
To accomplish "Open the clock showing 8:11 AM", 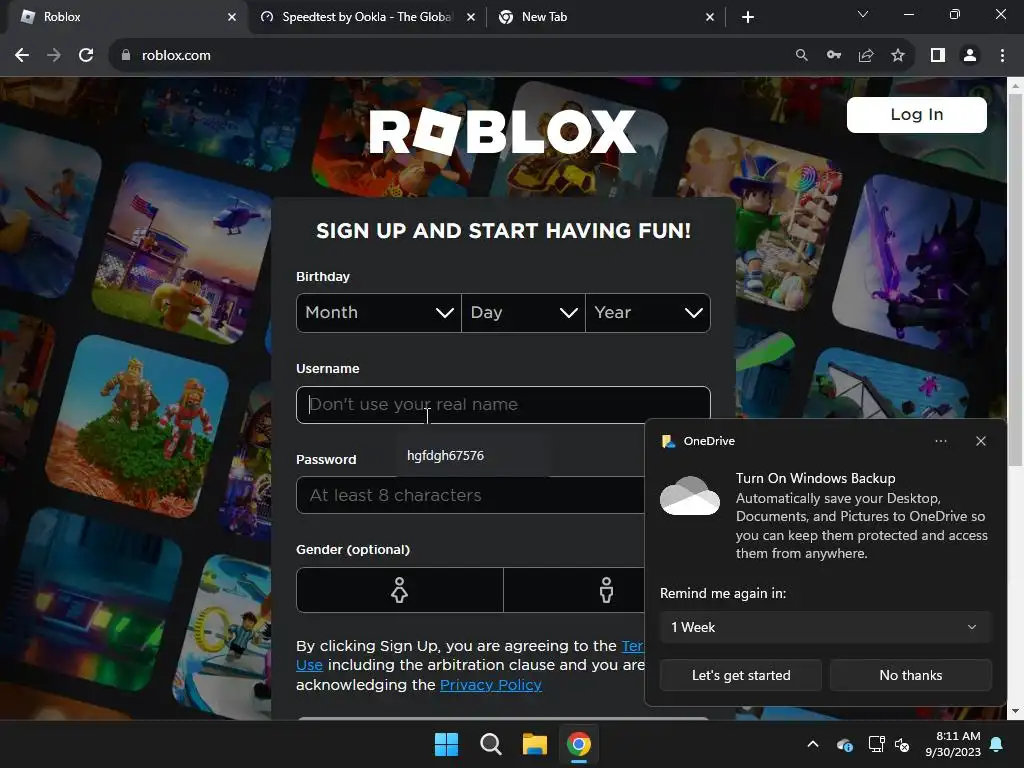I will (x=953, y=744).
